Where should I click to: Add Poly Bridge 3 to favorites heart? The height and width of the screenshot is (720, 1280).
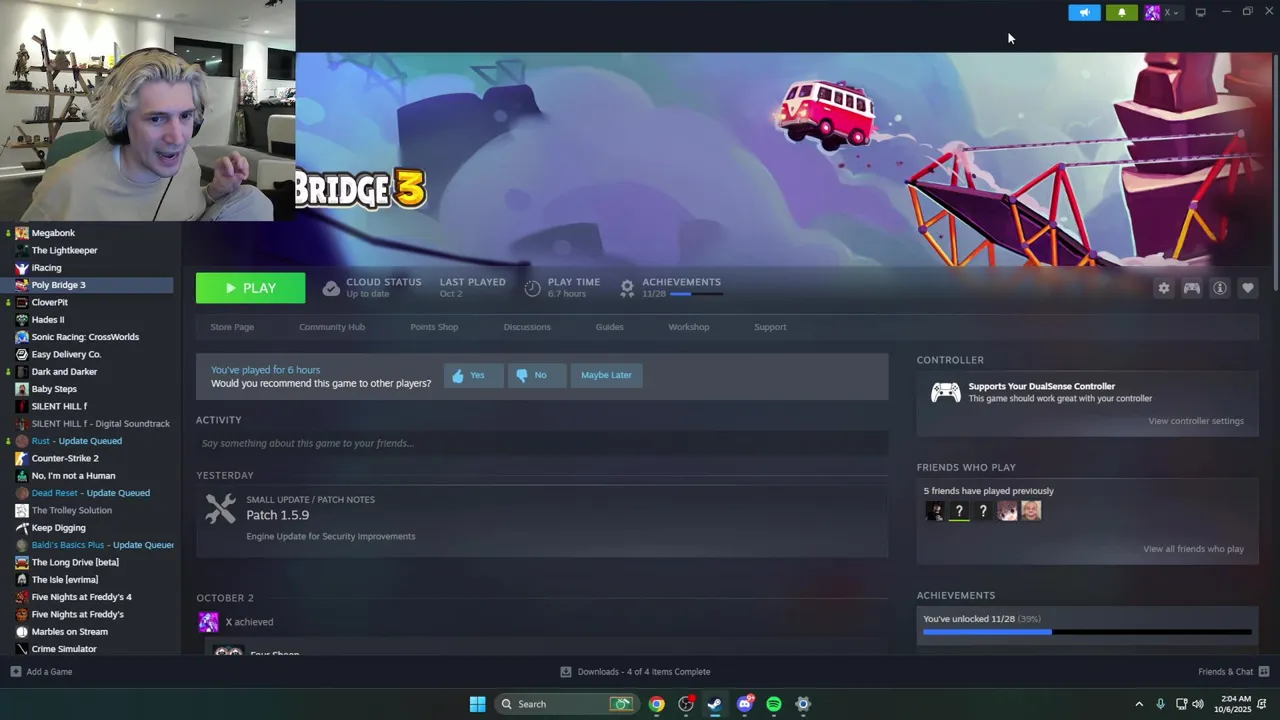point(1248,288)
